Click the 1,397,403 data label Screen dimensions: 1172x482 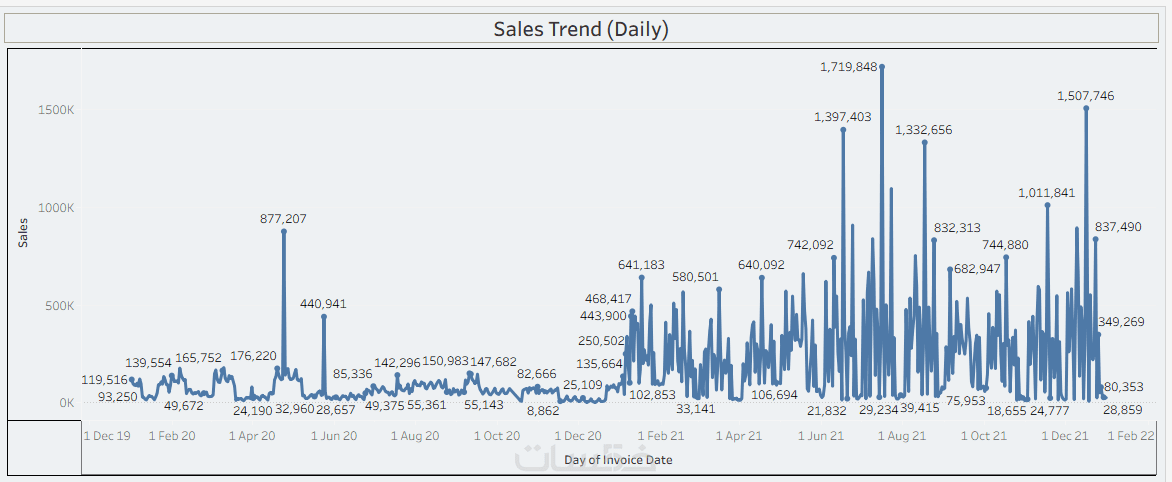point(843,117)
